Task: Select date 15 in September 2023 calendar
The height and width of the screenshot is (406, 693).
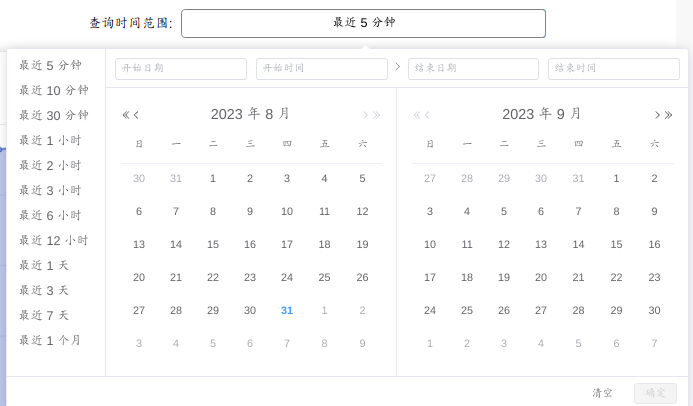Action: [x=616, y=244]
